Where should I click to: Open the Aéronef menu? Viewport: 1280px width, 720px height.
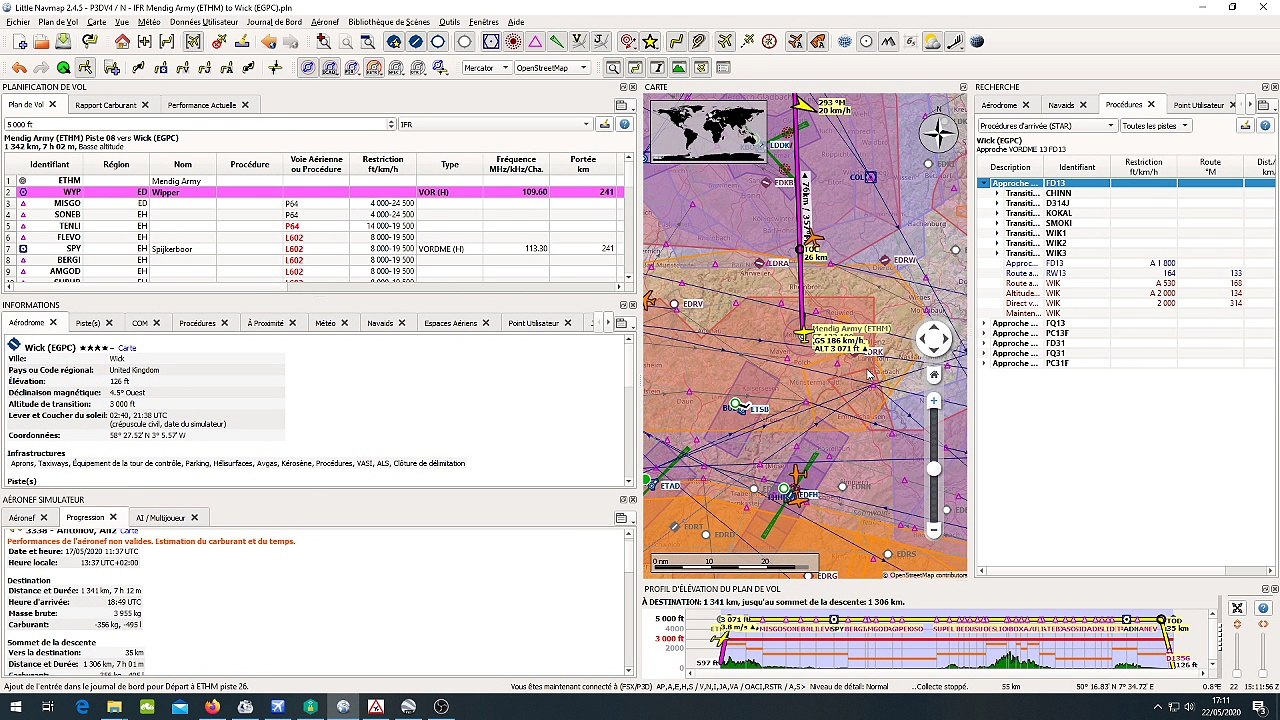click(324, 22)
